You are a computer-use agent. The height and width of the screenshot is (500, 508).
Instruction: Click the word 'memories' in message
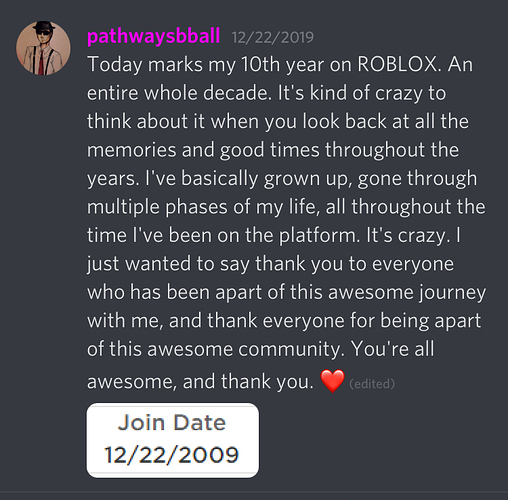(x=131, y=150)
